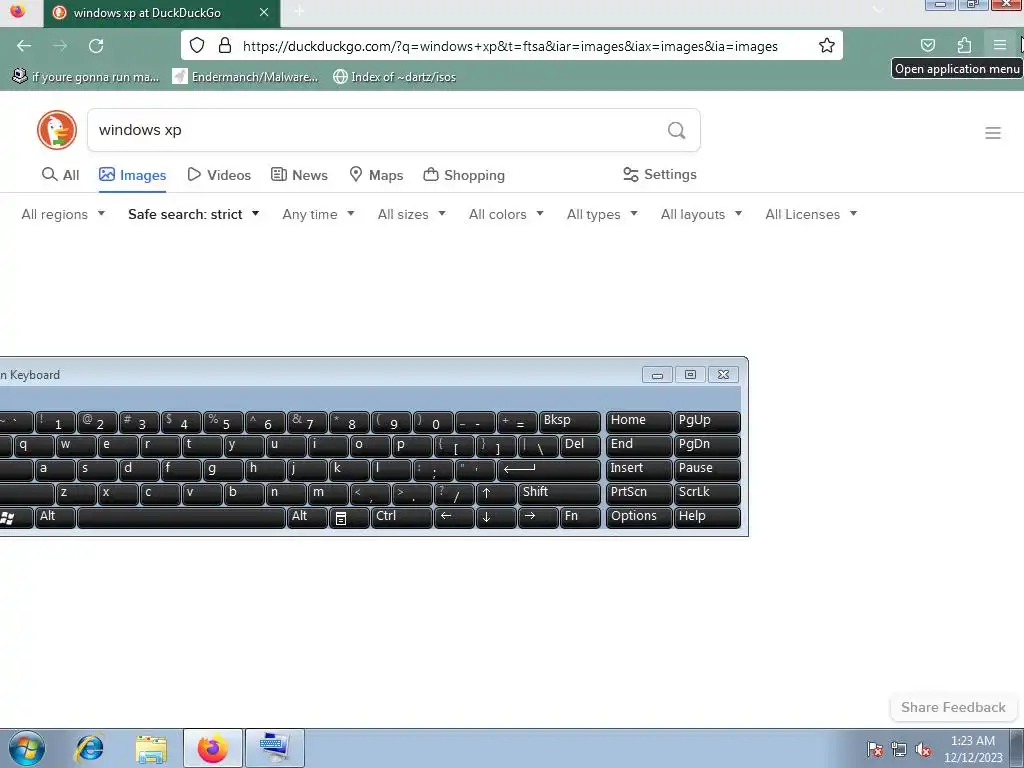1024x768 pixels.
Task: Open Firefox application menu
Action: point(999,45)
